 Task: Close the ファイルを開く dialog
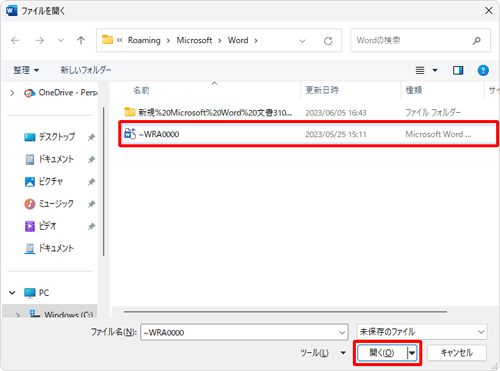(489, 11)
